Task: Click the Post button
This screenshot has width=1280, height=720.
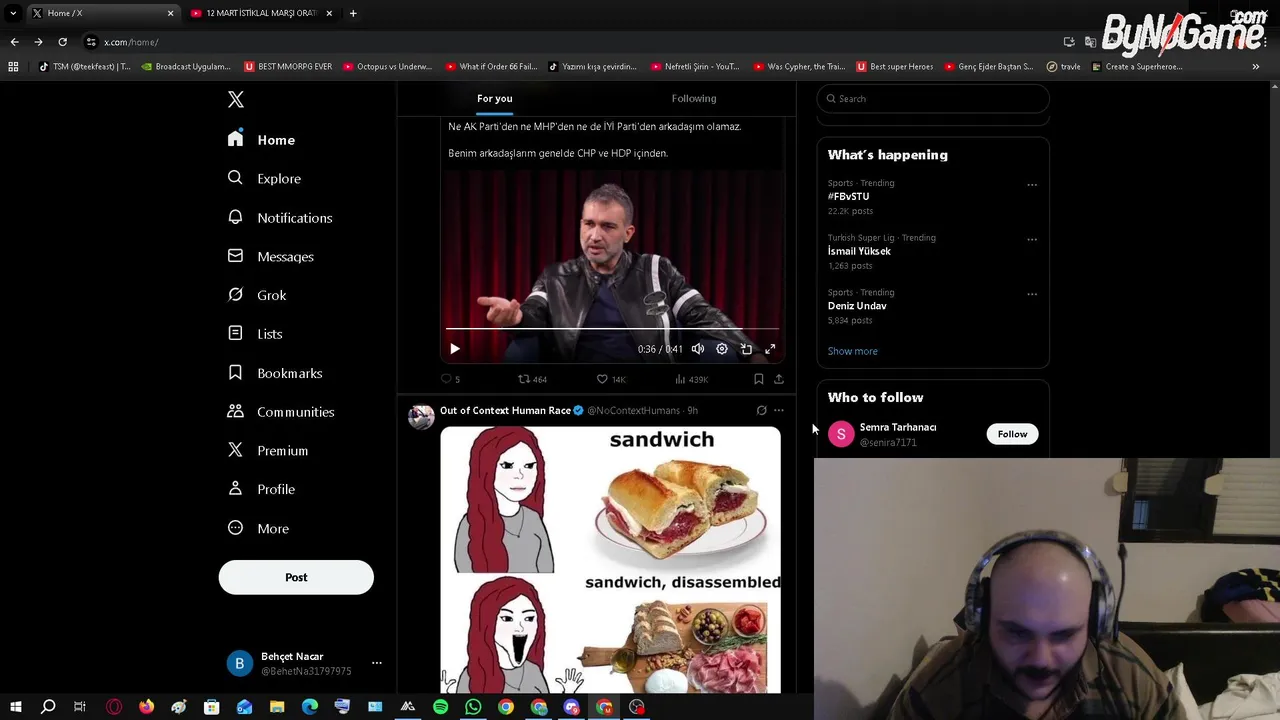Action: tap(296, 577)
